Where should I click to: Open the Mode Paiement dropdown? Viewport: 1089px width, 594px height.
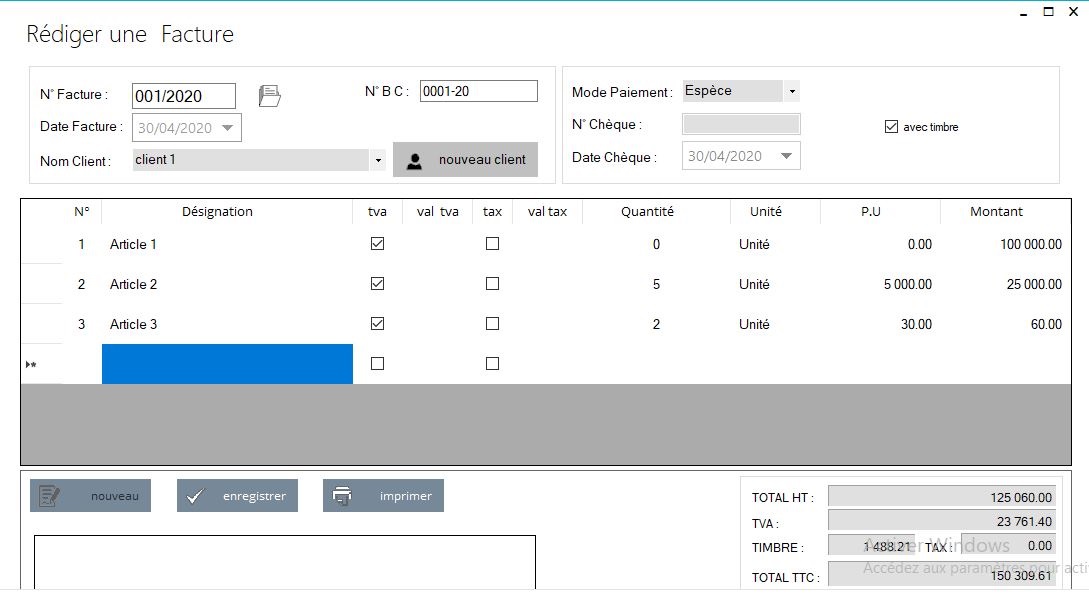(x=792, y=91)
